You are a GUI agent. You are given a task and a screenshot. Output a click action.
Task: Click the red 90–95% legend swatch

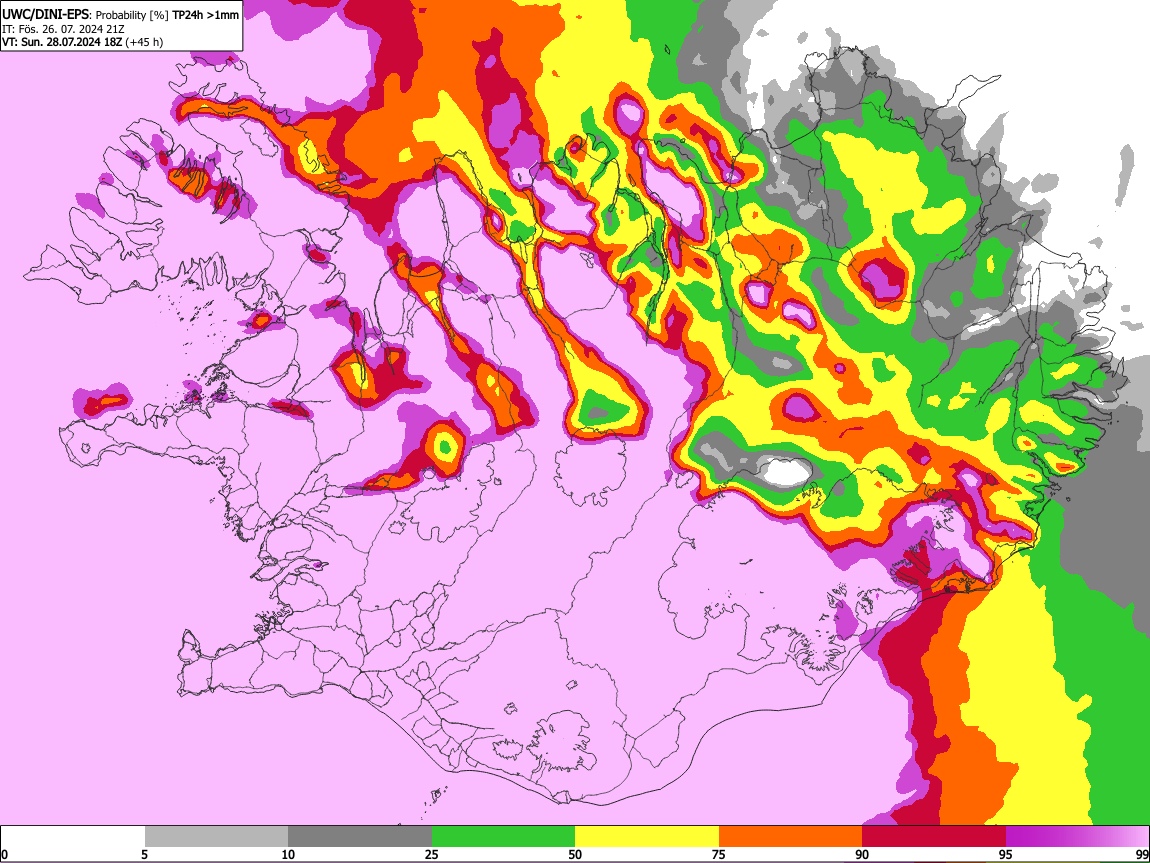[x=934, y=836]
